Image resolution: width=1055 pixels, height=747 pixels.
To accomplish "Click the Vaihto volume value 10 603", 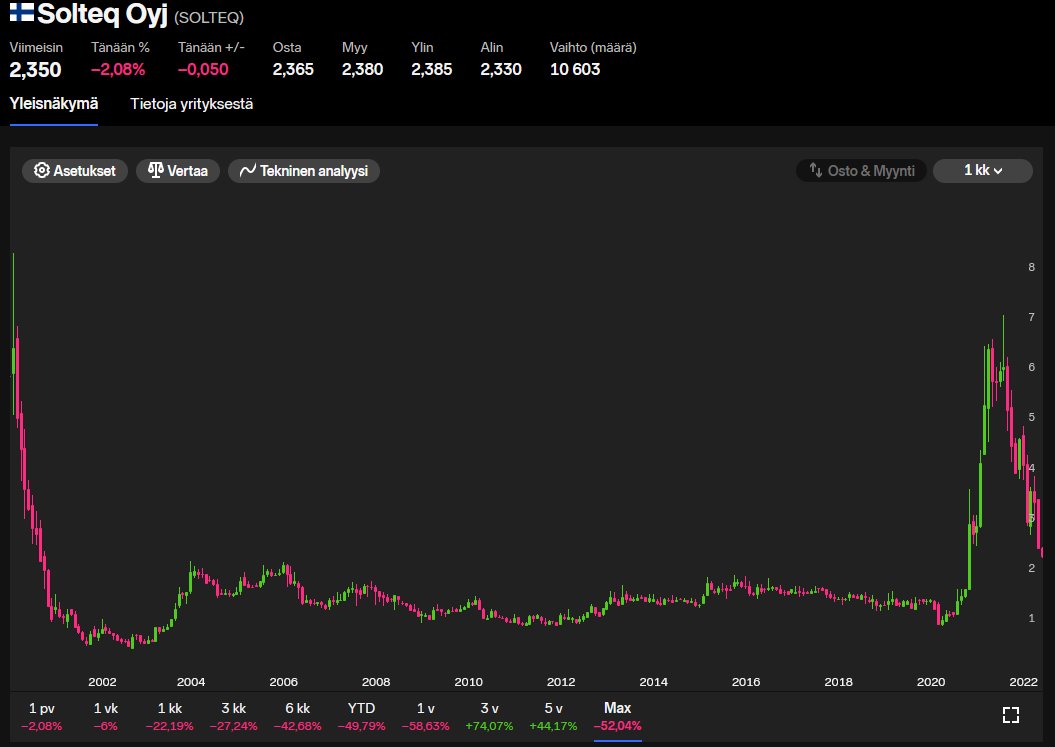I will (x=575, y=69).
